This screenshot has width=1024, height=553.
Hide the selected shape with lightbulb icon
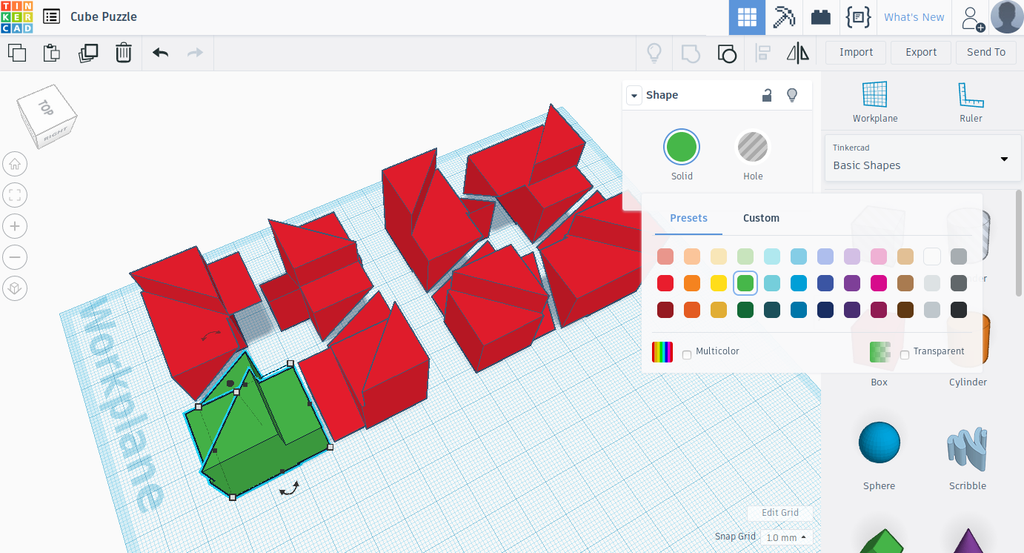coord(792,95)
